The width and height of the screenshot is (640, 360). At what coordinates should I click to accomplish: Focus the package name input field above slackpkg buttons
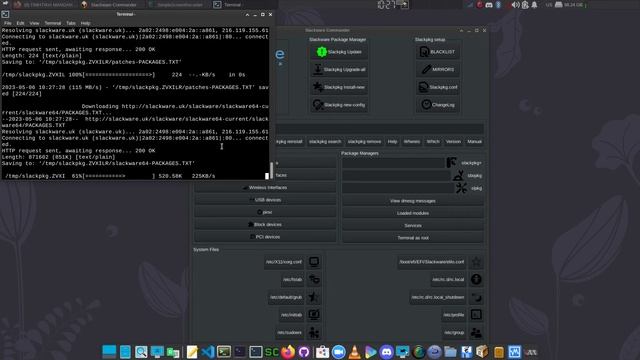click(x=380, y=129)
